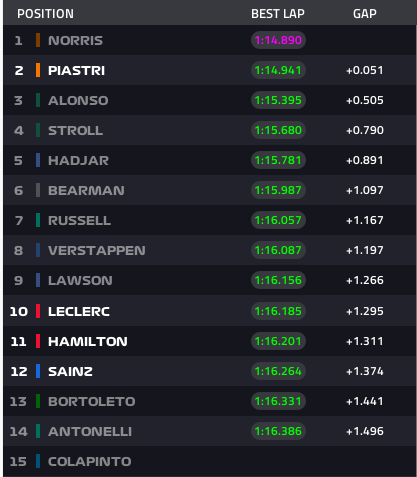Click the BEST LAP column header
This screenshot has width=417, height=477.
pos(278,14)
